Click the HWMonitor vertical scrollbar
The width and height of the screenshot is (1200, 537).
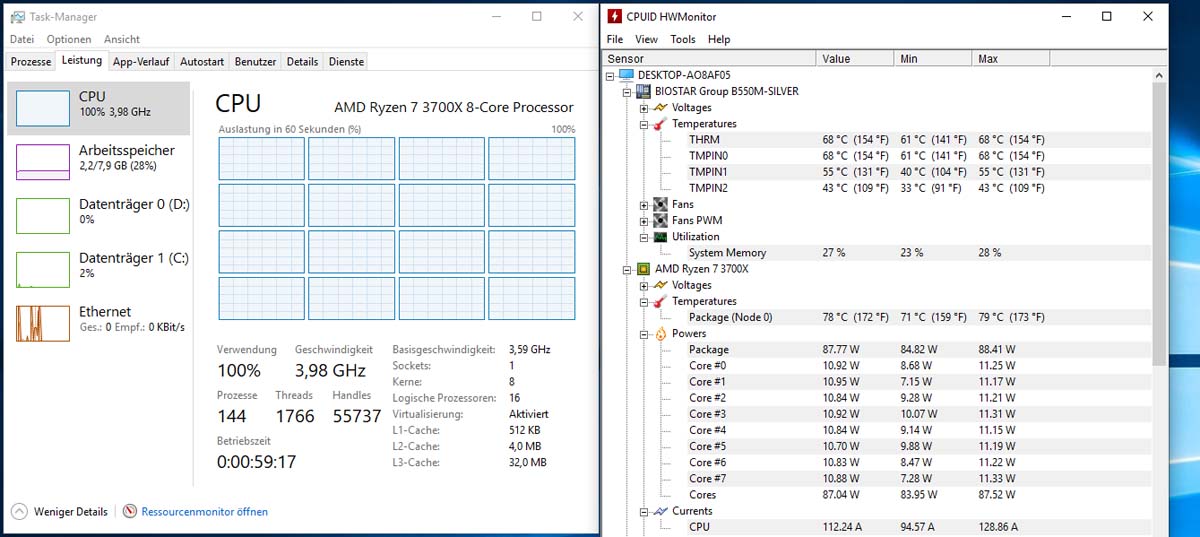pos(1159,301)
